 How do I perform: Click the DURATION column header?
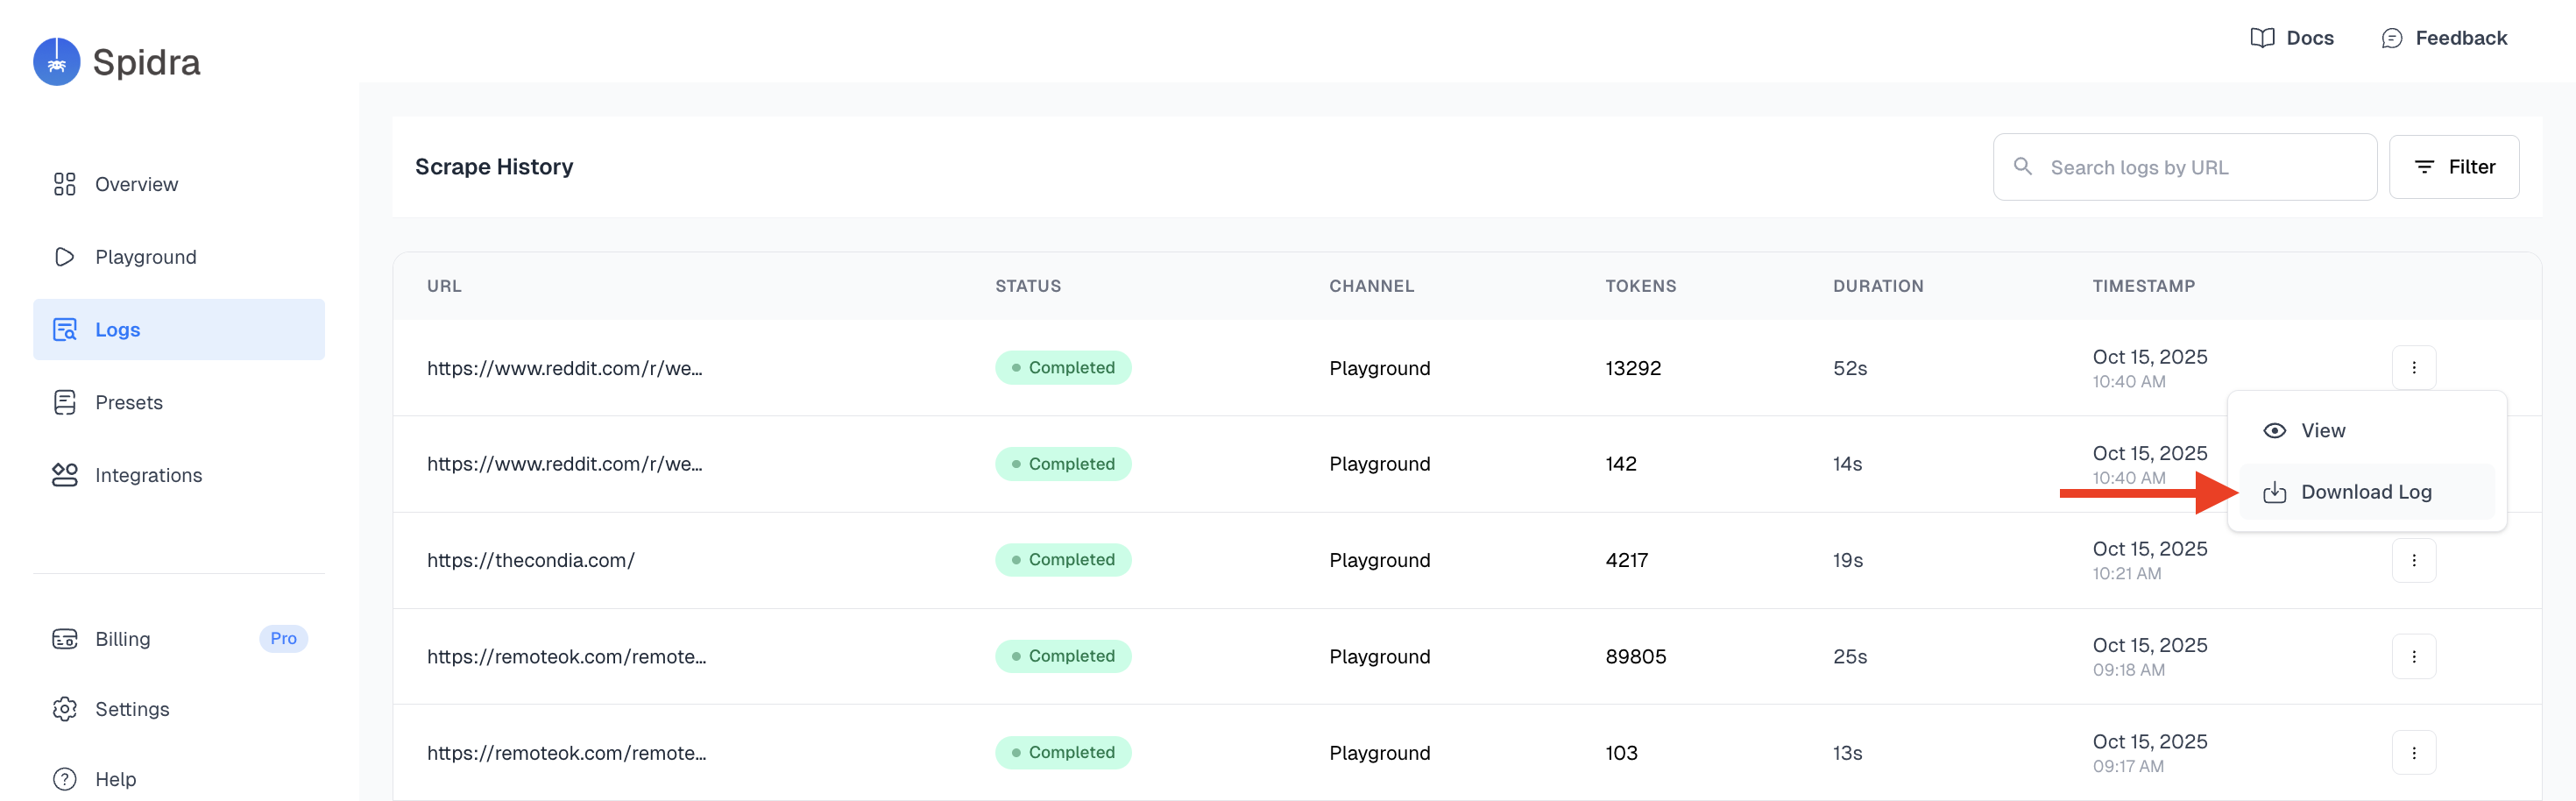click(1877, 286)
